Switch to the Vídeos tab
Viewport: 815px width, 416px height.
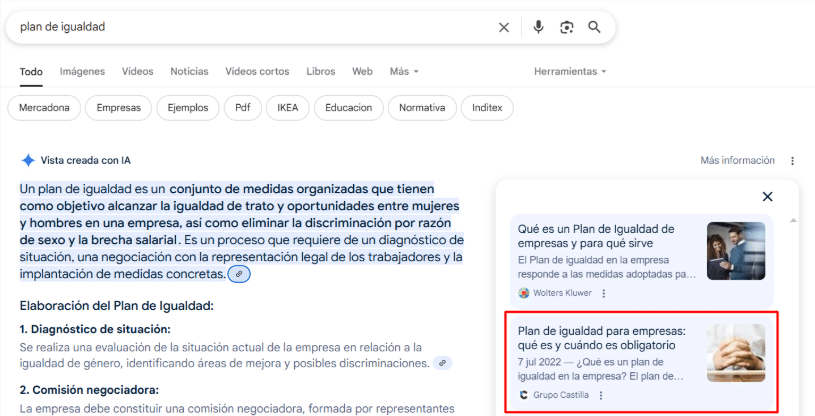click(x=138, y=72)
